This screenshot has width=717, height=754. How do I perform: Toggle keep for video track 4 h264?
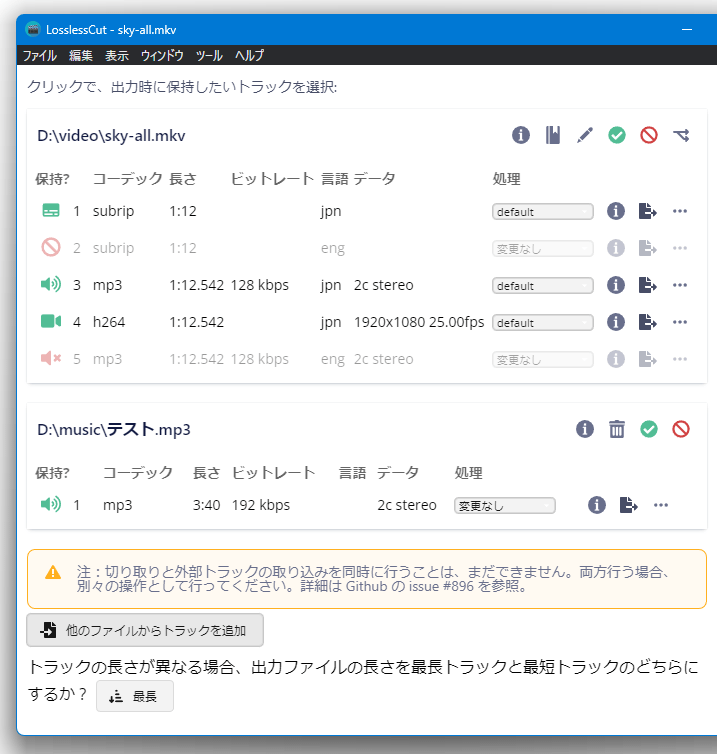[51, 321]
